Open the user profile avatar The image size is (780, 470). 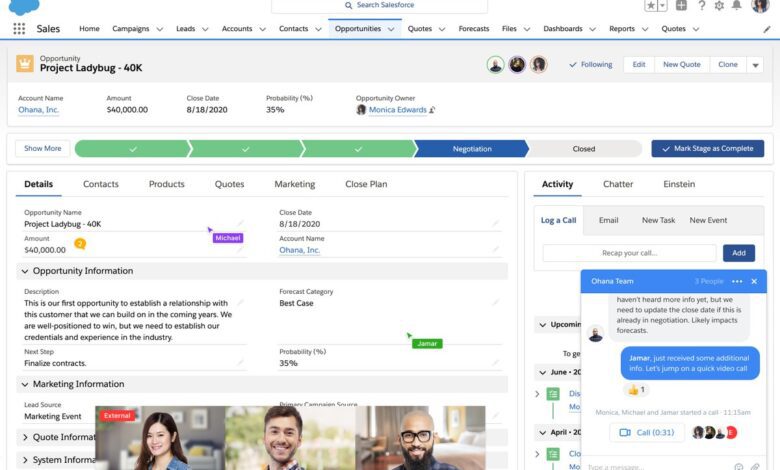point(760,5)
